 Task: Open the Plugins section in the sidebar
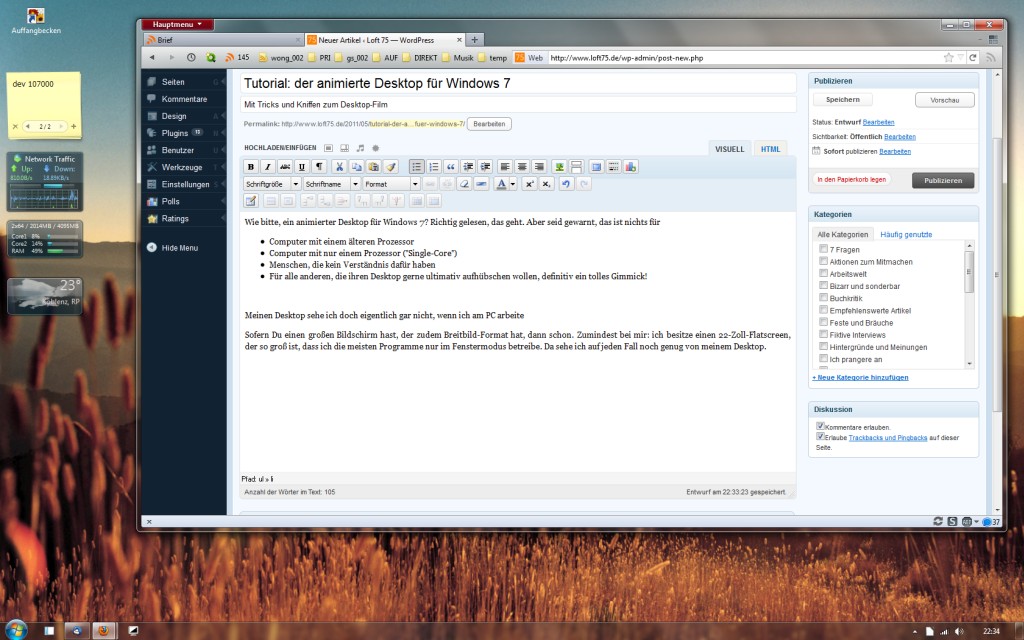point(174,133)
